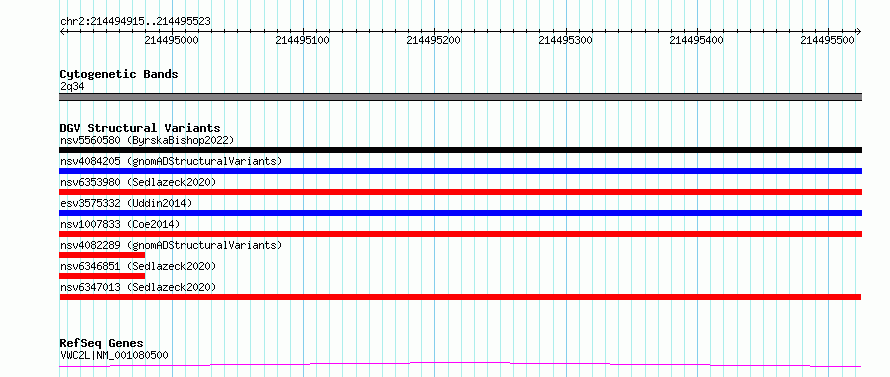Select the 2q34 band label

(x=72, y=86)
